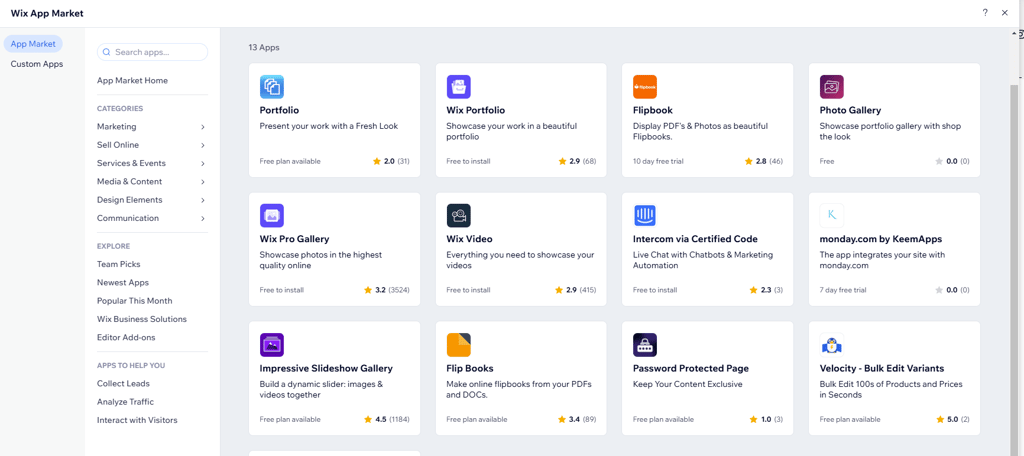Open the Communication category

pyautogui.click(x=128, y=218)
